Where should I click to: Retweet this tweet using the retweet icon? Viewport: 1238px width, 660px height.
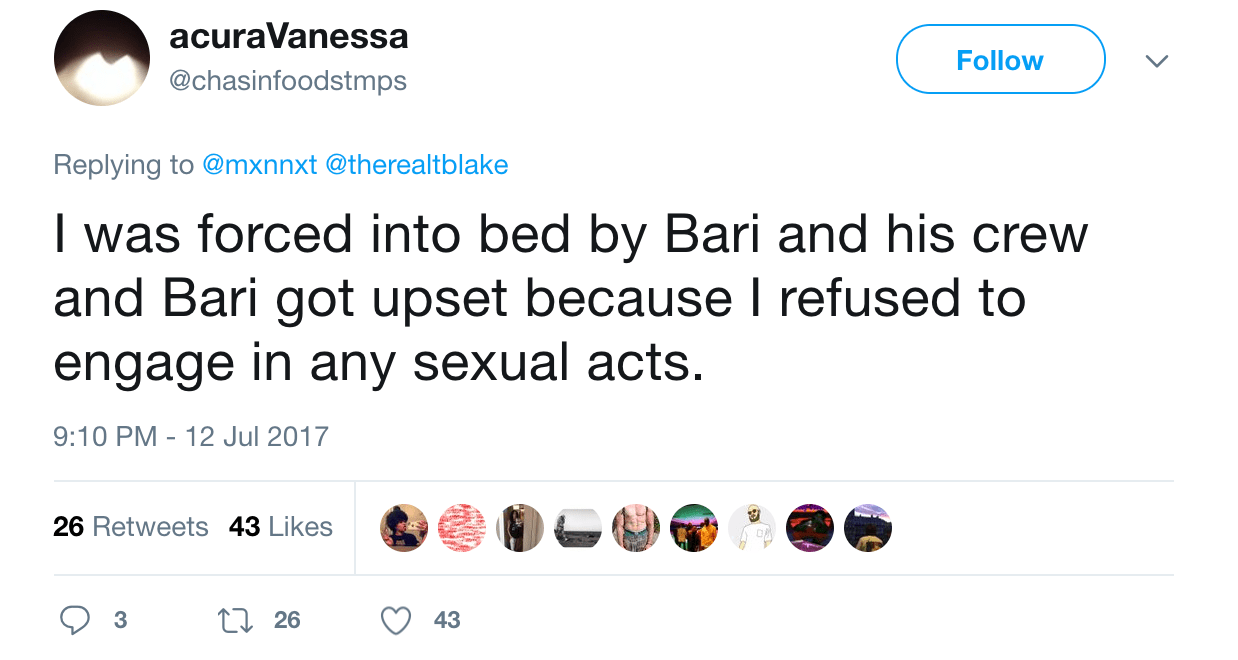(x=235, y=620)
